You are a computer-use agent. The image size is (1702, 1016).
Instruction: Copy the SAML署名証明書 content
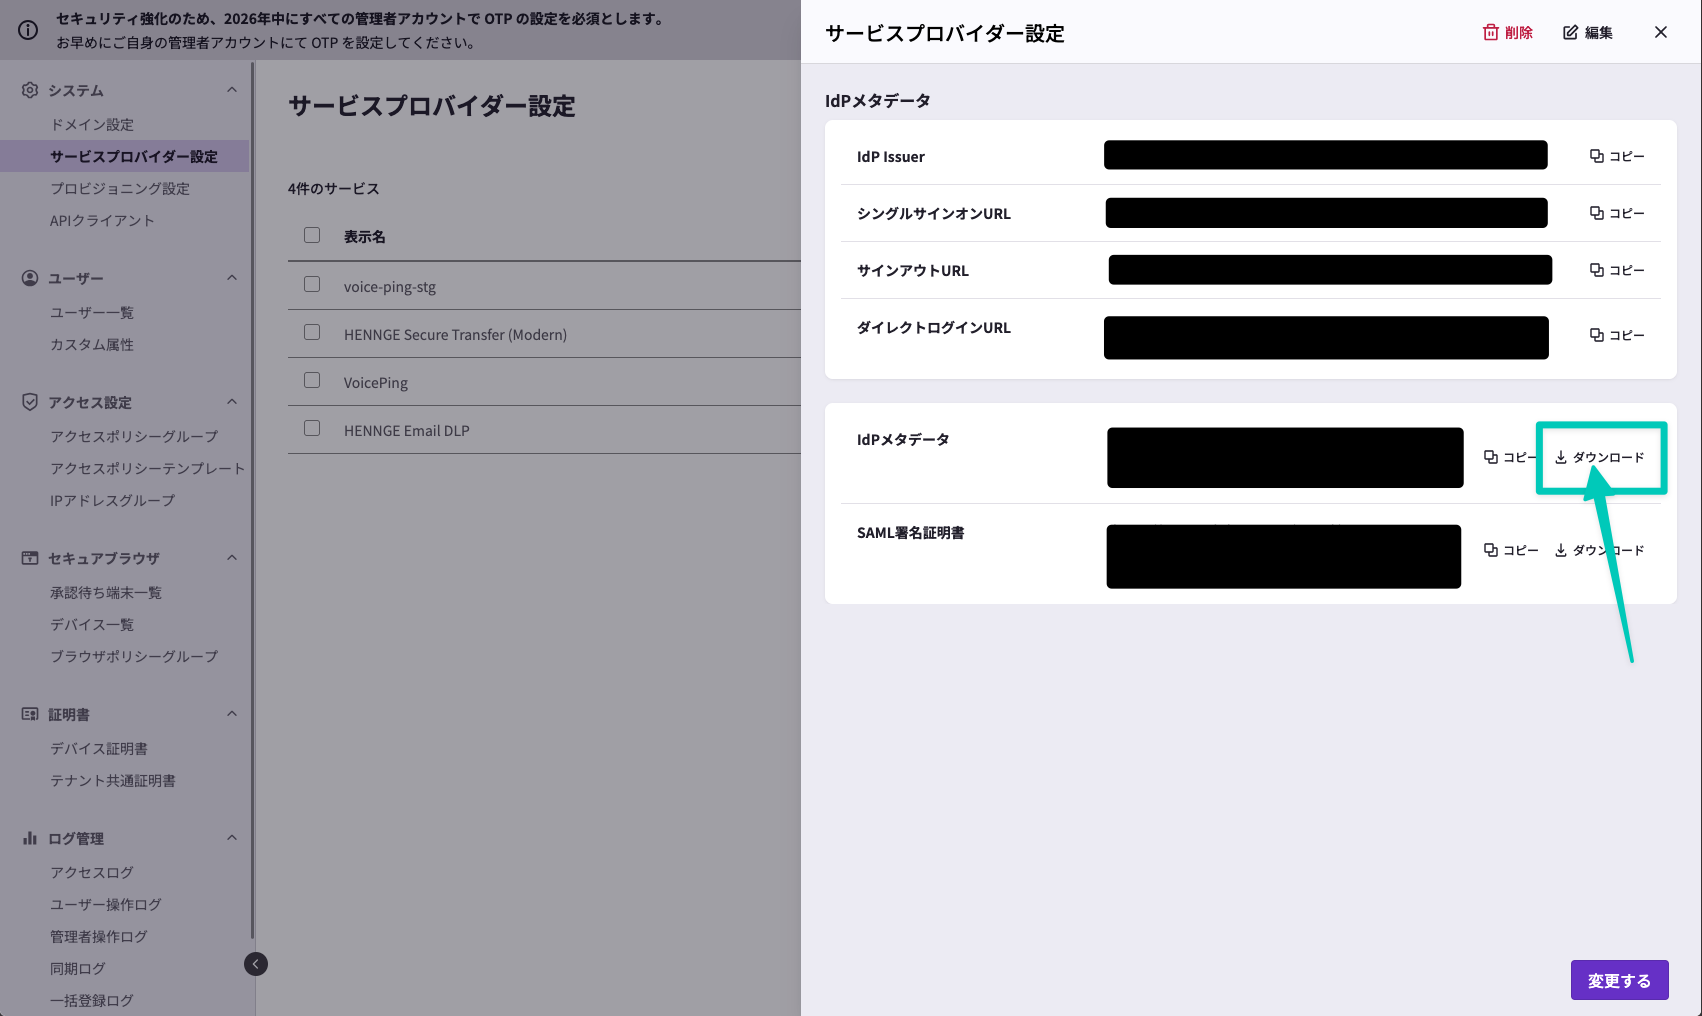(x=1511, y=550)
